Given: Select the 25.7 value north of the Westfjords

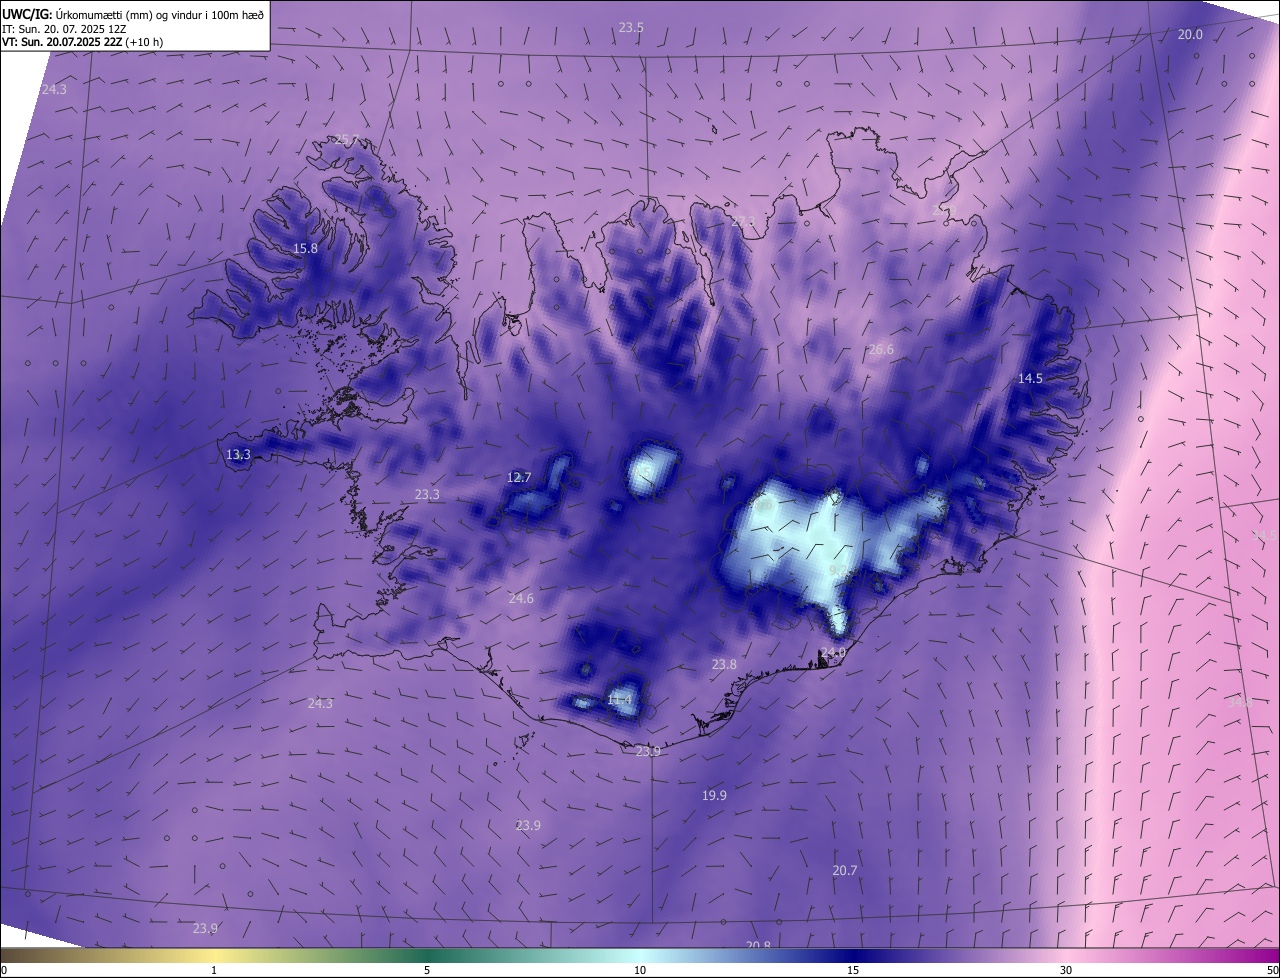Looking at the screenshot, I should click(347, 140).
